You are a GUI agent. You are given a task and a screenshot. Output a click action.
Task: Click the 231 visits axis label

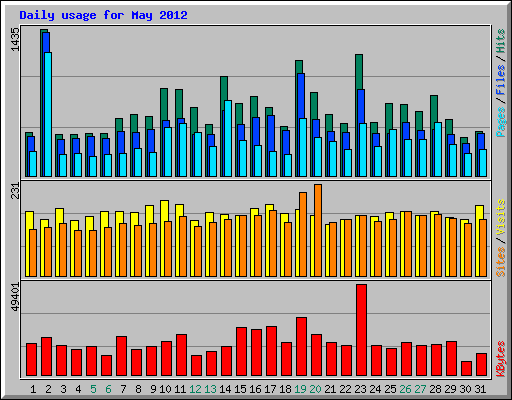tap(15, 191)
